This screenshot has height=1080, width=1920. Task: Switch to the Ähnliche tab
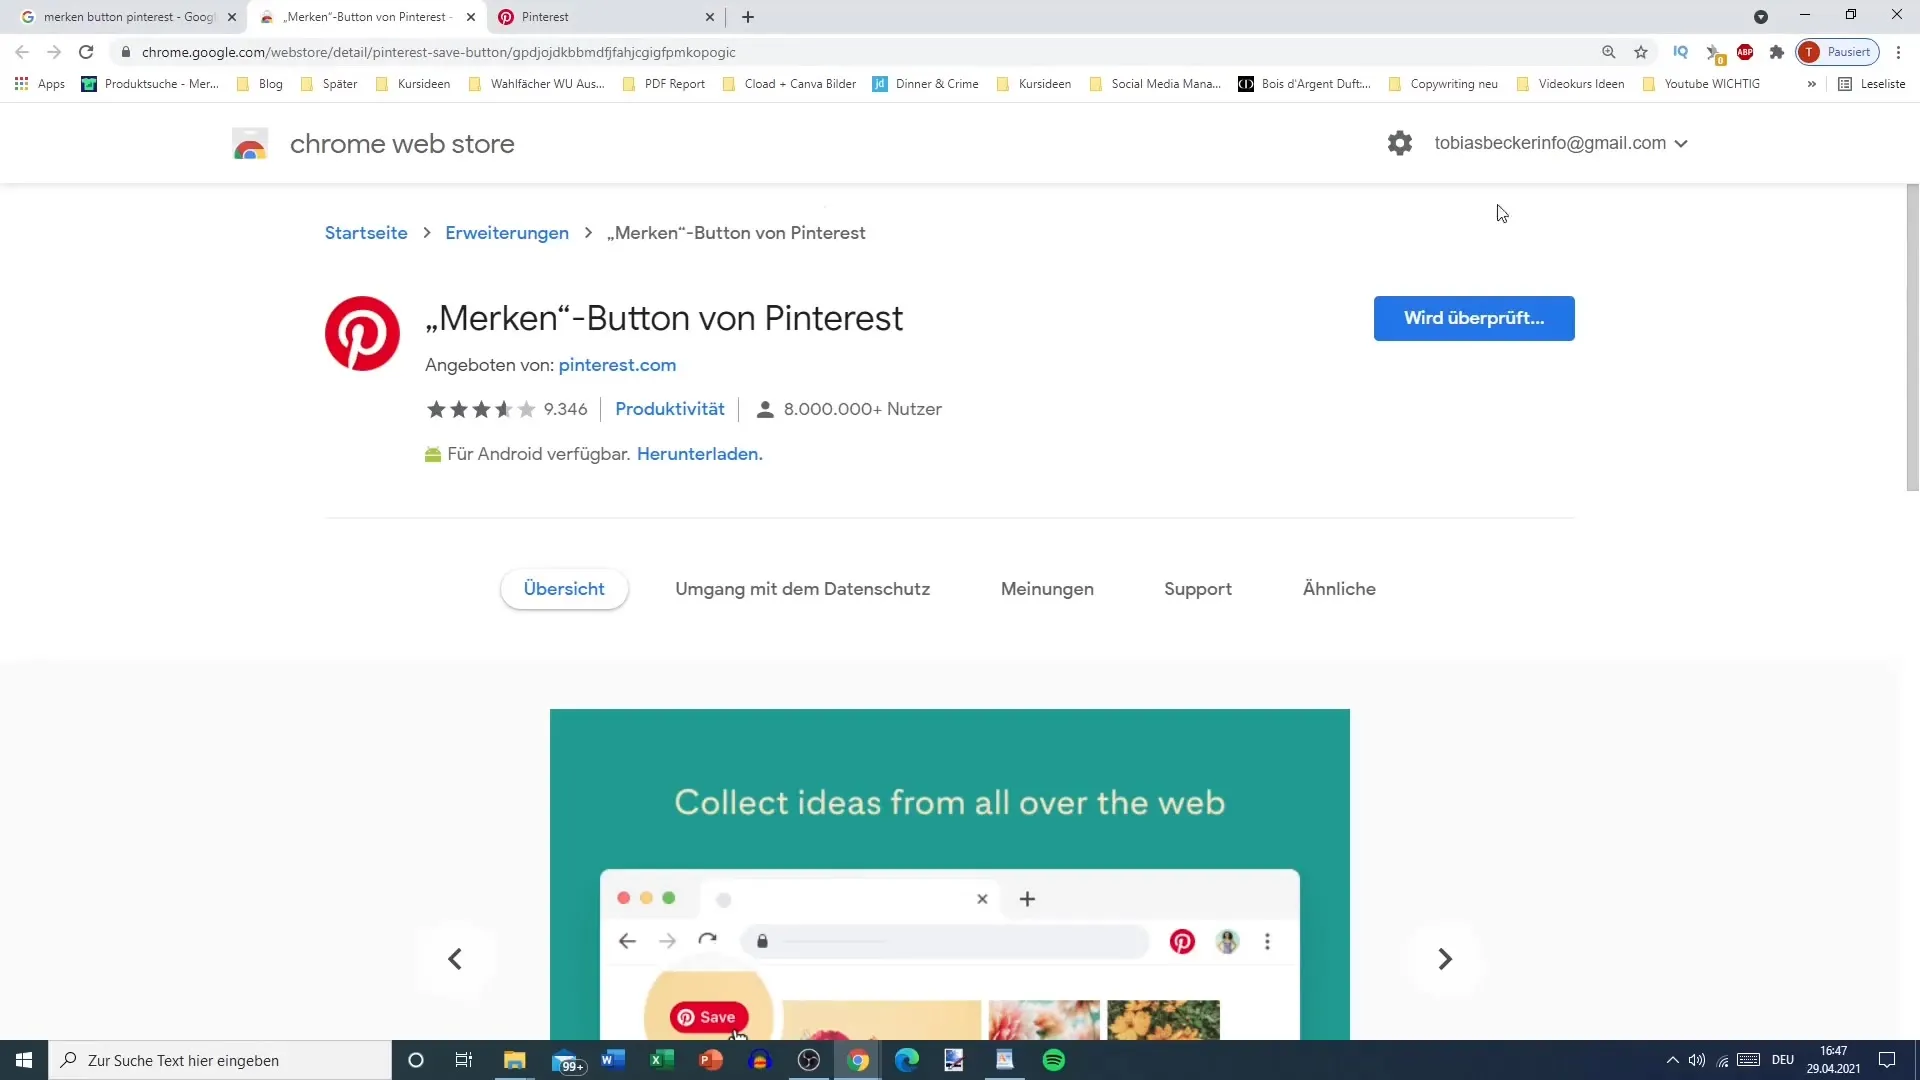click(1339, 589)
